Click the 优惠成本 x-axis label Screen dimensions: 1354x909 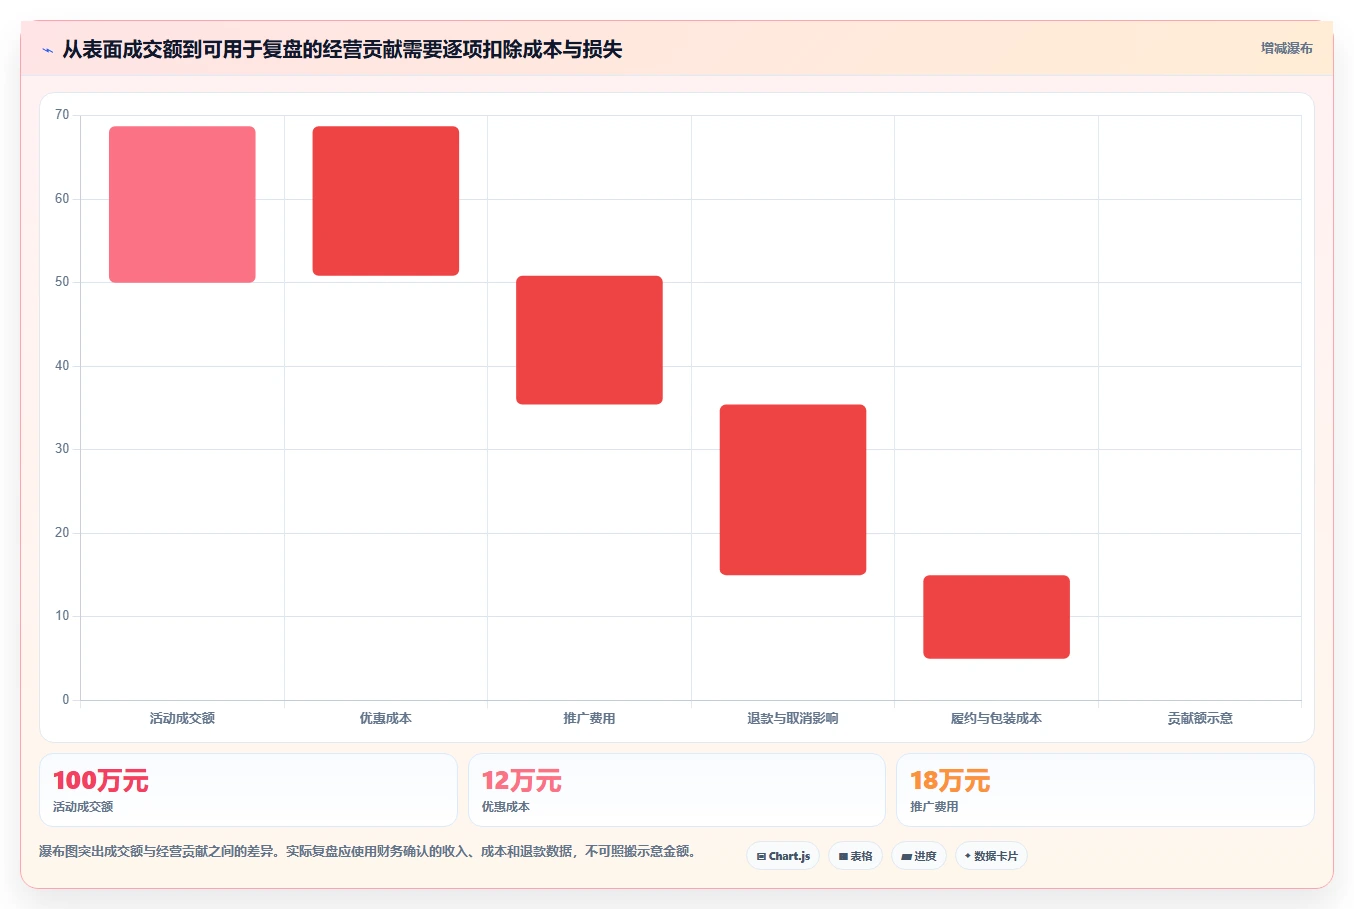pyautogui.click(x=386, y=718)
